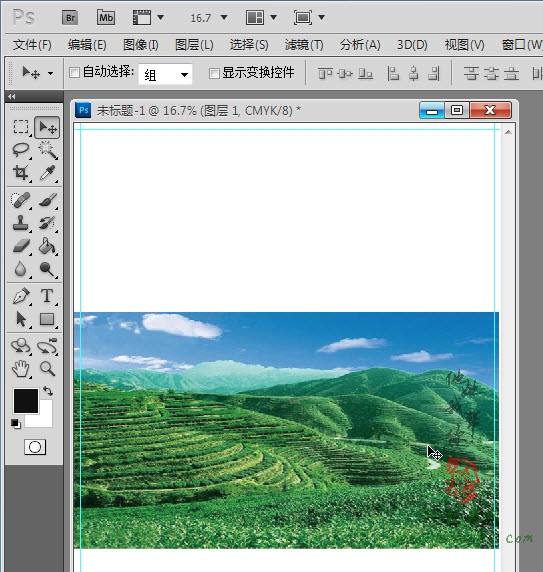Viewport: 543px width, 572px height.
Task: Align top edges of layers
Action: click(x=325, y=74)
